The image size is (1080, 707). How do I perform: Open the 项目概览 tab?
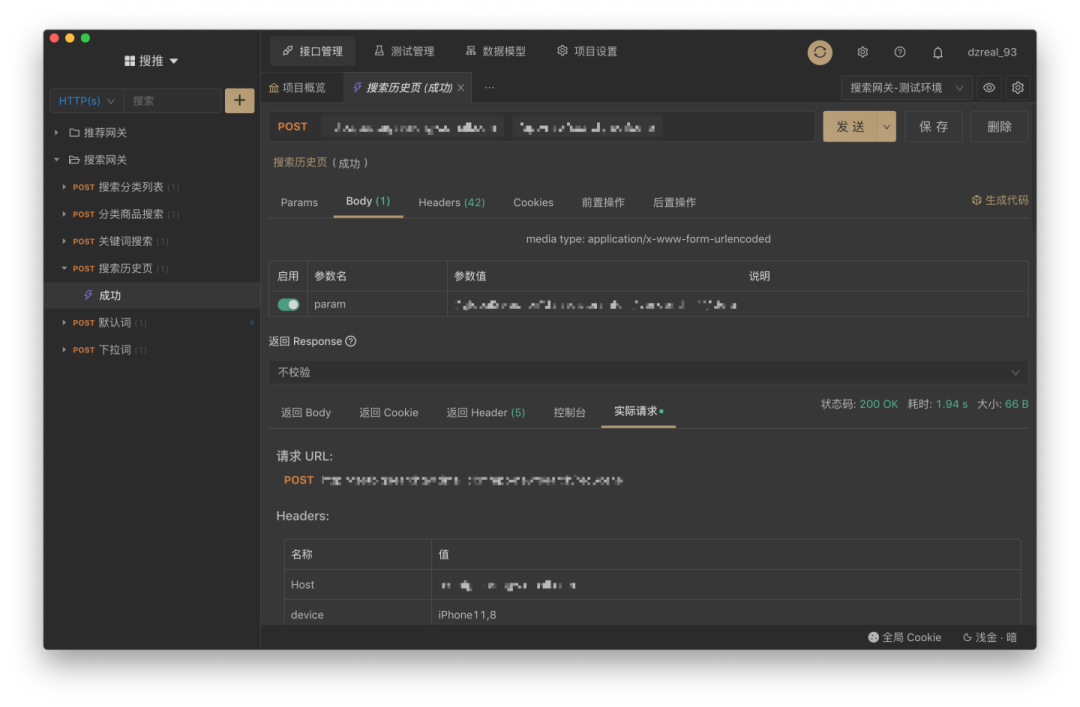coord(298,88)
